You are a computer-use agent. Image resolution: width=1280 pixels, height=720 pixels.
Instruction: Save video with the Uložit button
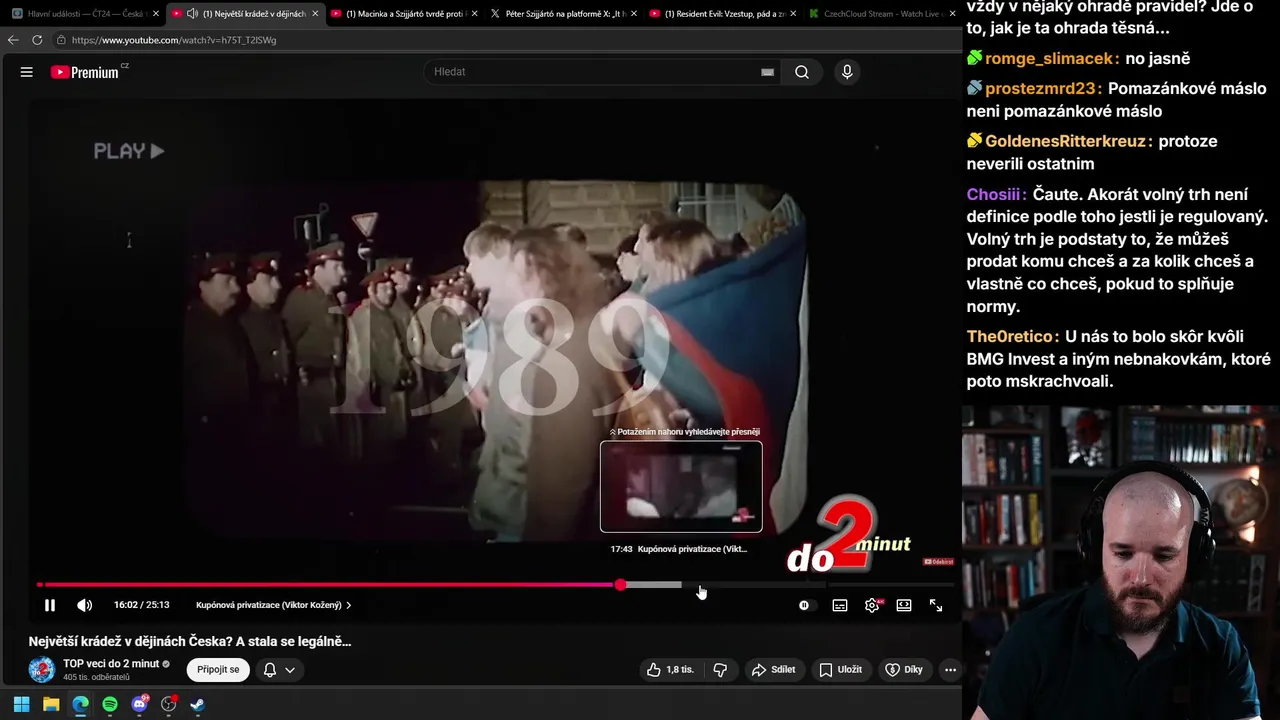pos(840,670)
